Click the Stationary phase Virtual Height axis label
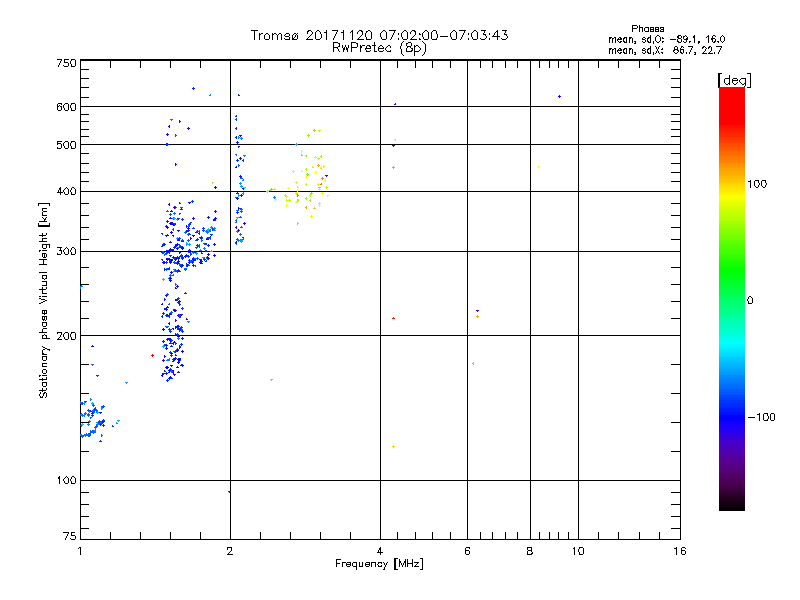This screenshot has height=600, width=800. (44, 300)
